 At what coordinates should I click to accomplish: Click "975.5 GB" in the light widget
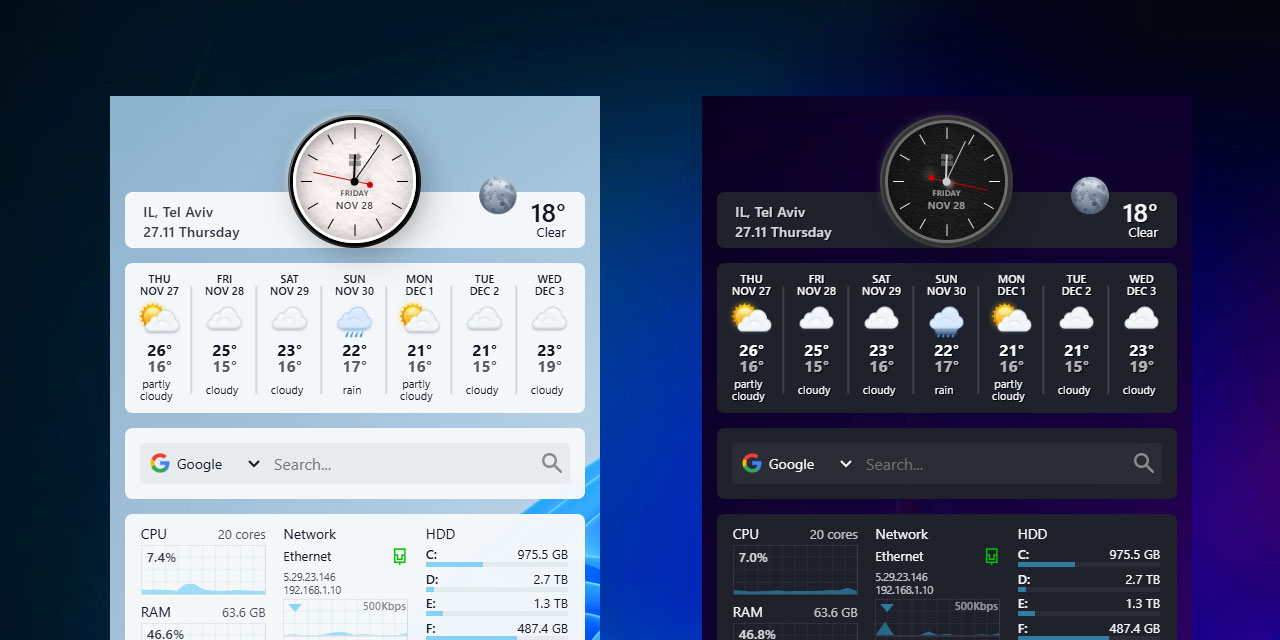tap(542, 554)
